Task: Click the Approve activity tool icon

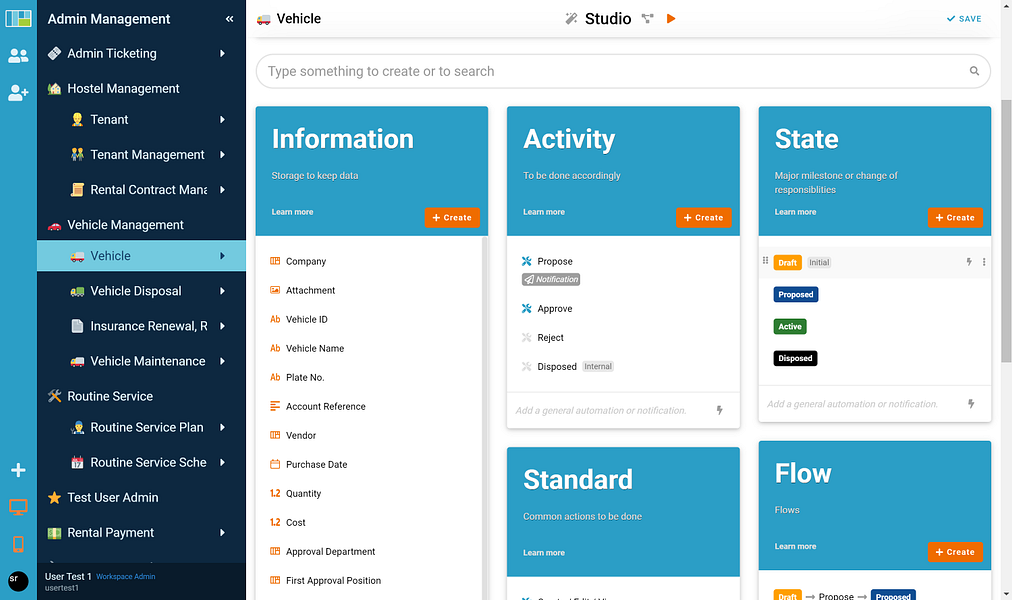Action: point(527,308)
